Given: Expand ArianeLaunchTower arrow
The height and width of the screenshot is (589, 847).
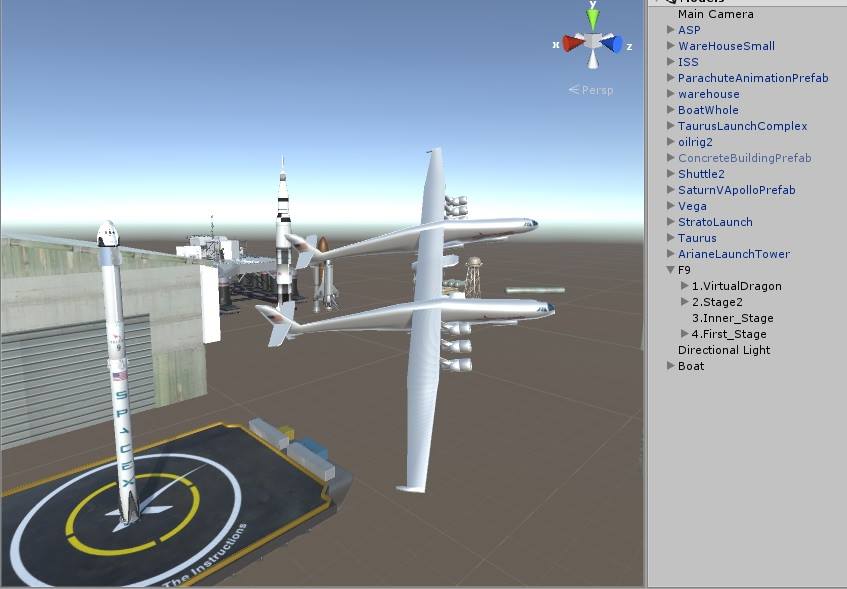Looking at the screenshot, I should [x=670, y=253].
